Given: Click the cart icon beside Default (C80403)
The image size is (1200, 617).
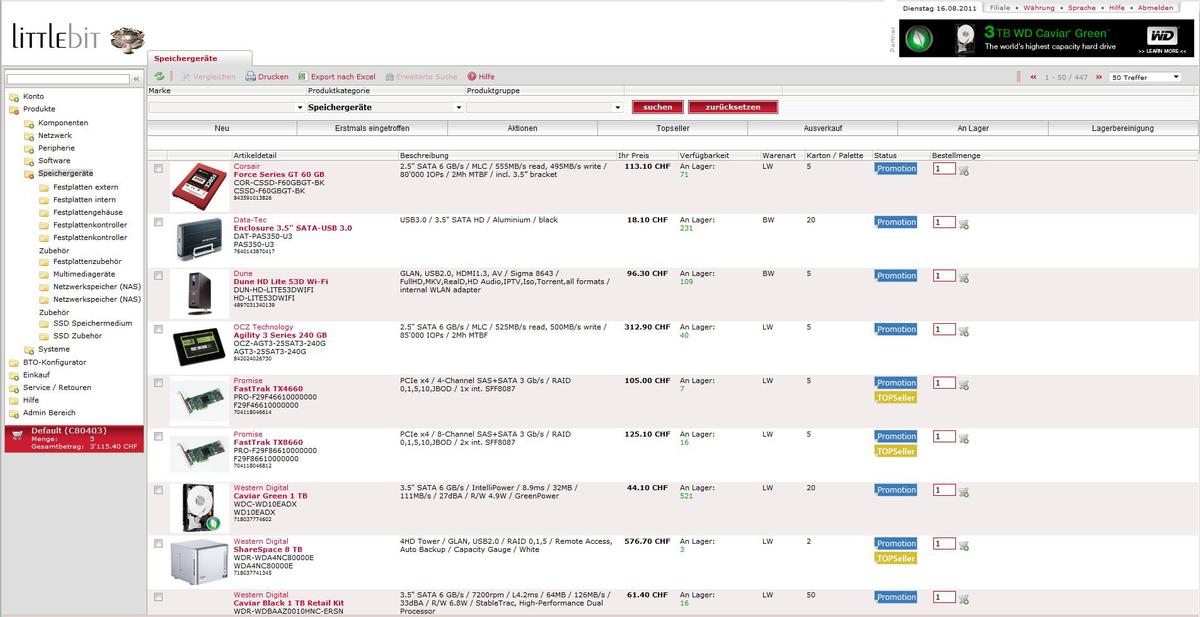Looking at the screenshot, I should click(15, 434).
